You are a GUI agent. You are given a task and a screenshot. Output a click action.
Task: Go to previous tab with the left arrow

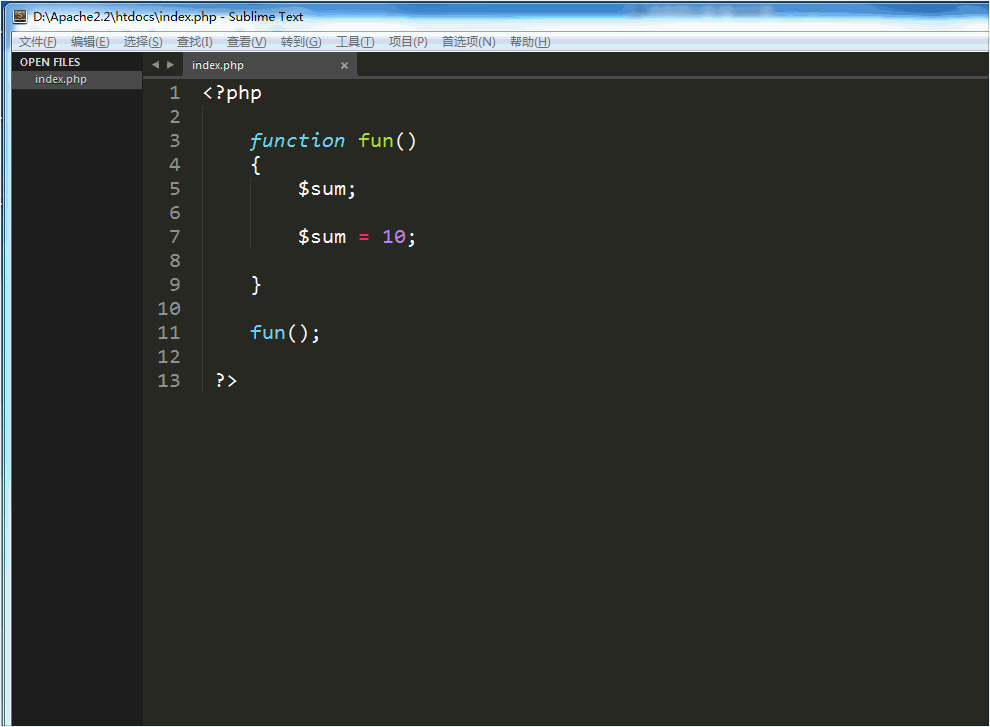[155, 64]
